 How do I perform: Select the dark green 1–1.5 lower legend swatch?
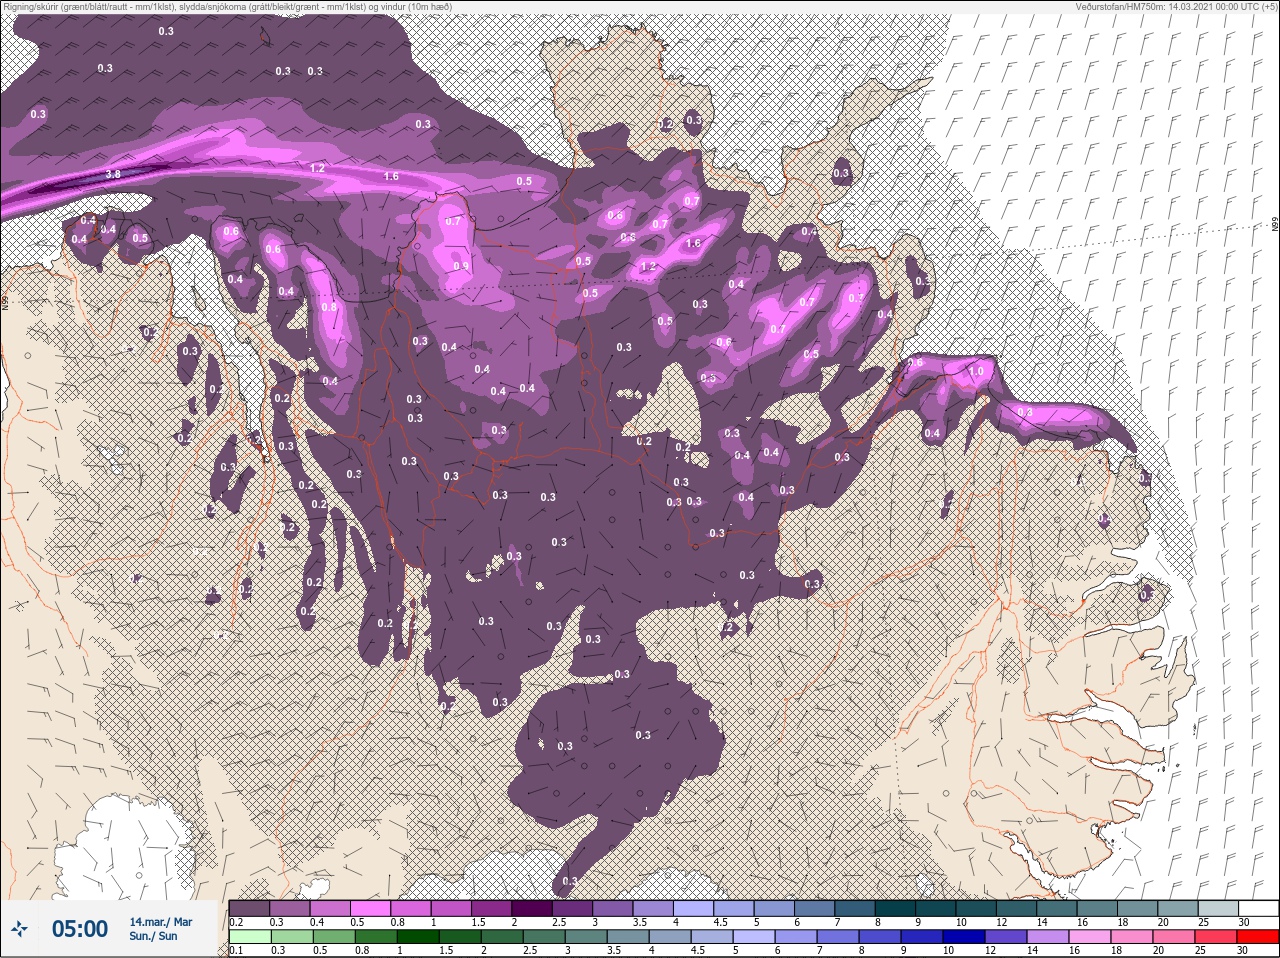pos(418,937)
